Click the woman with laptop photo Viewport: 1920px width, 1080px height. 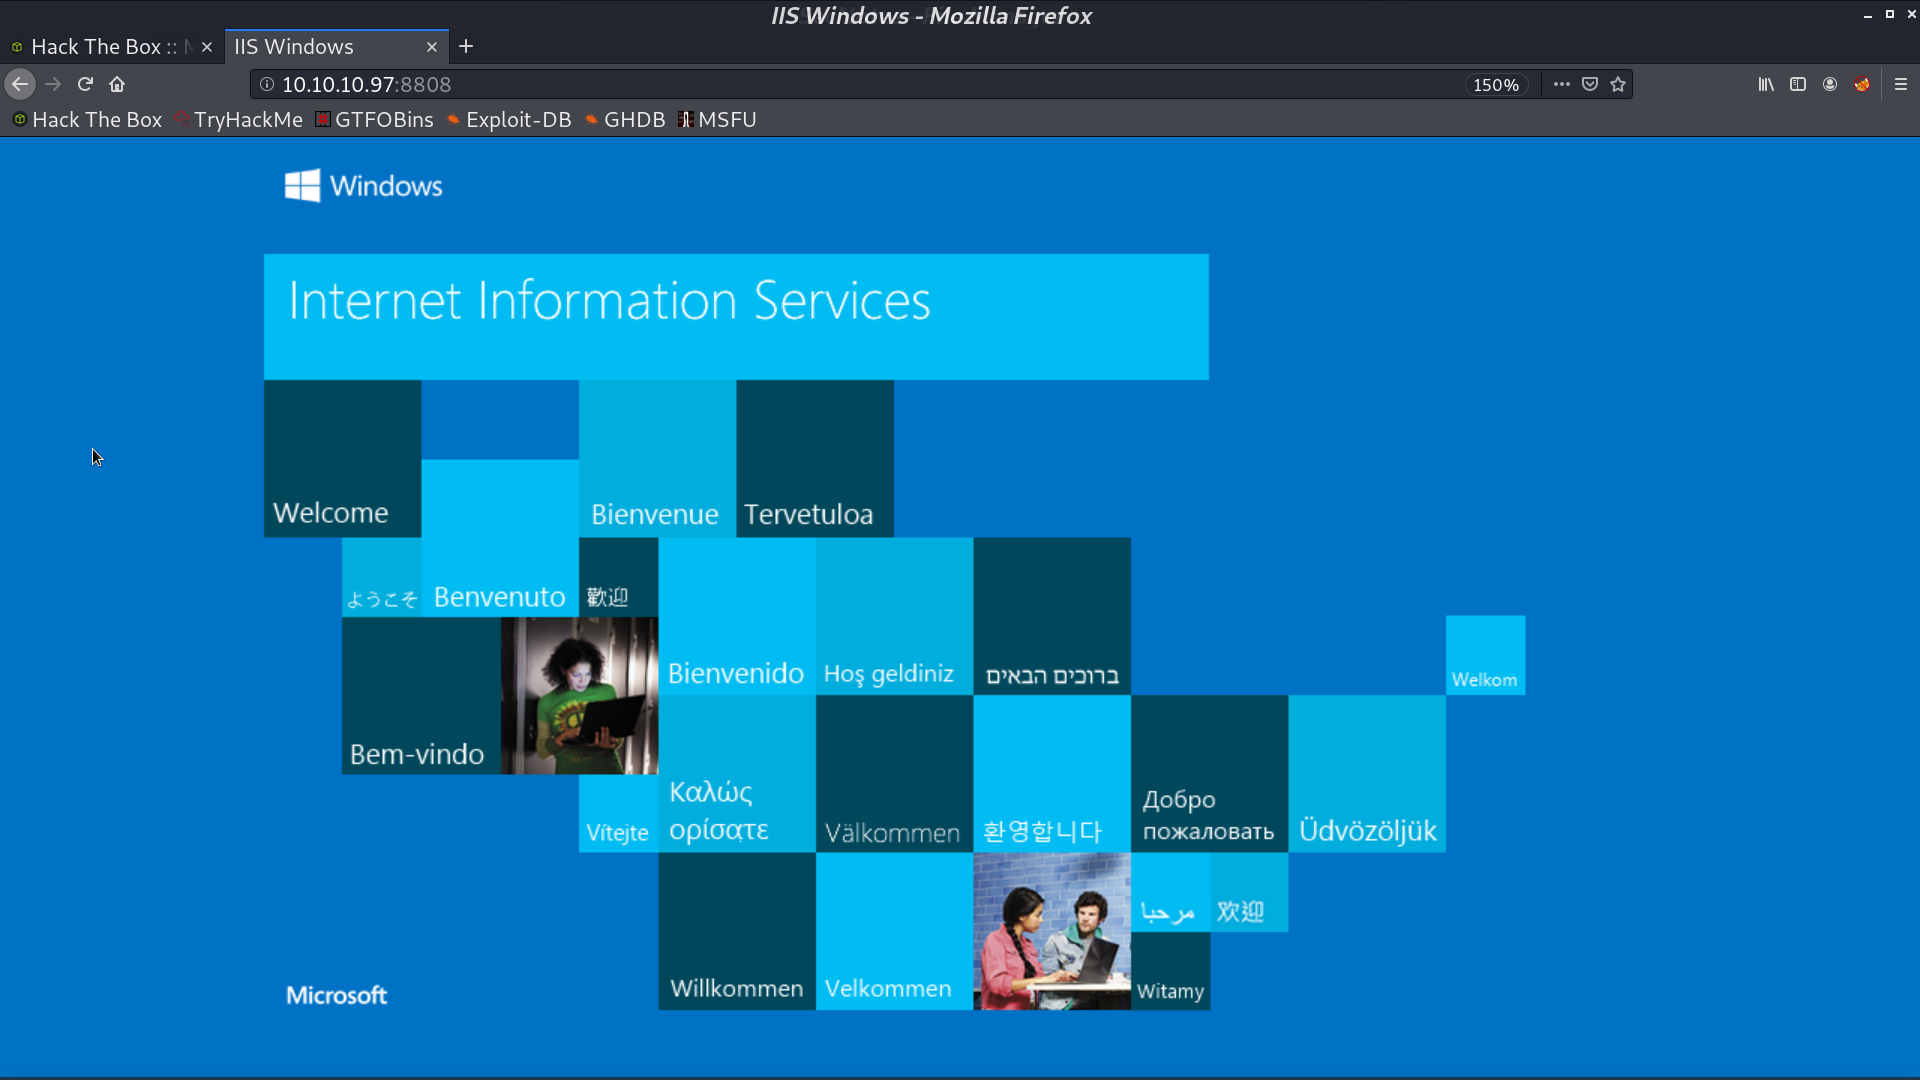[579, 695]
